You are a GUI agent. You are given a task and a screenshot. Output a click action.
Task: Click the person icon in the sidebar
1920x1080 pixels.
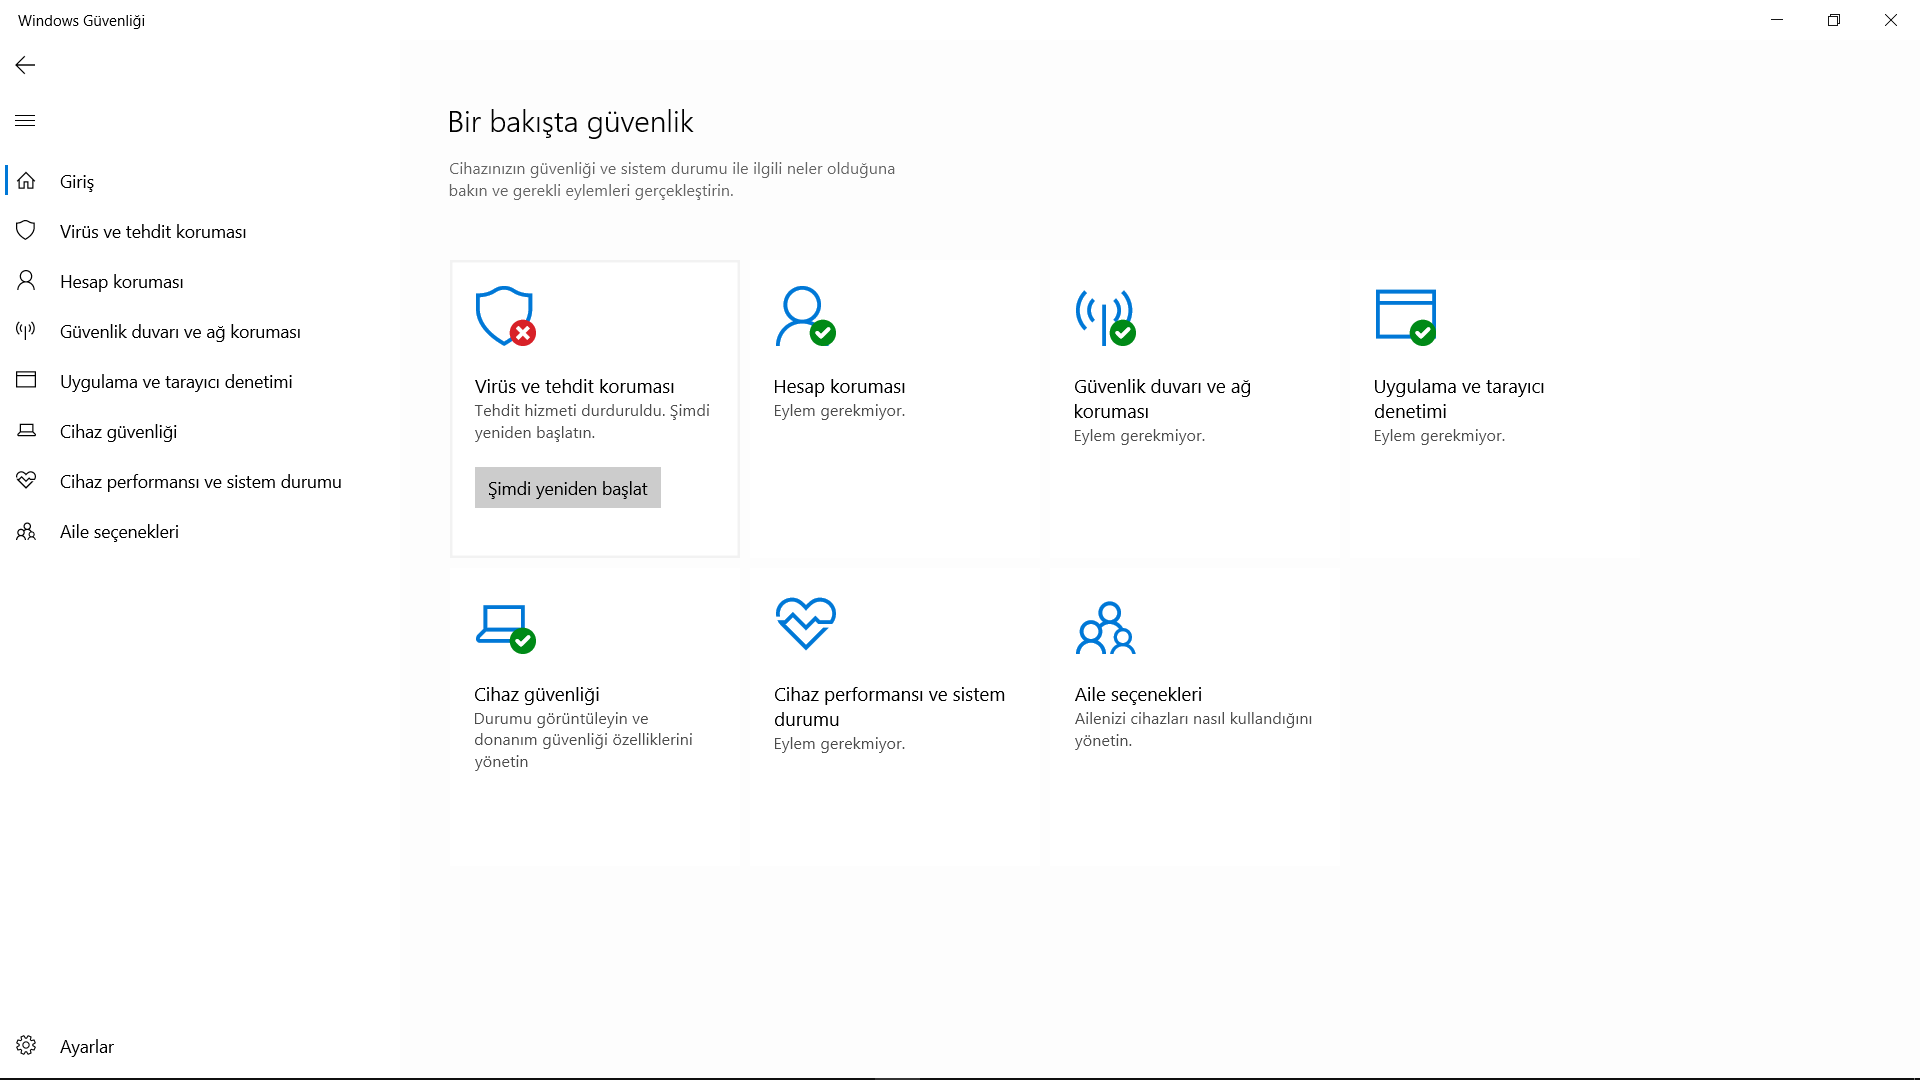[x=26, y=281]
